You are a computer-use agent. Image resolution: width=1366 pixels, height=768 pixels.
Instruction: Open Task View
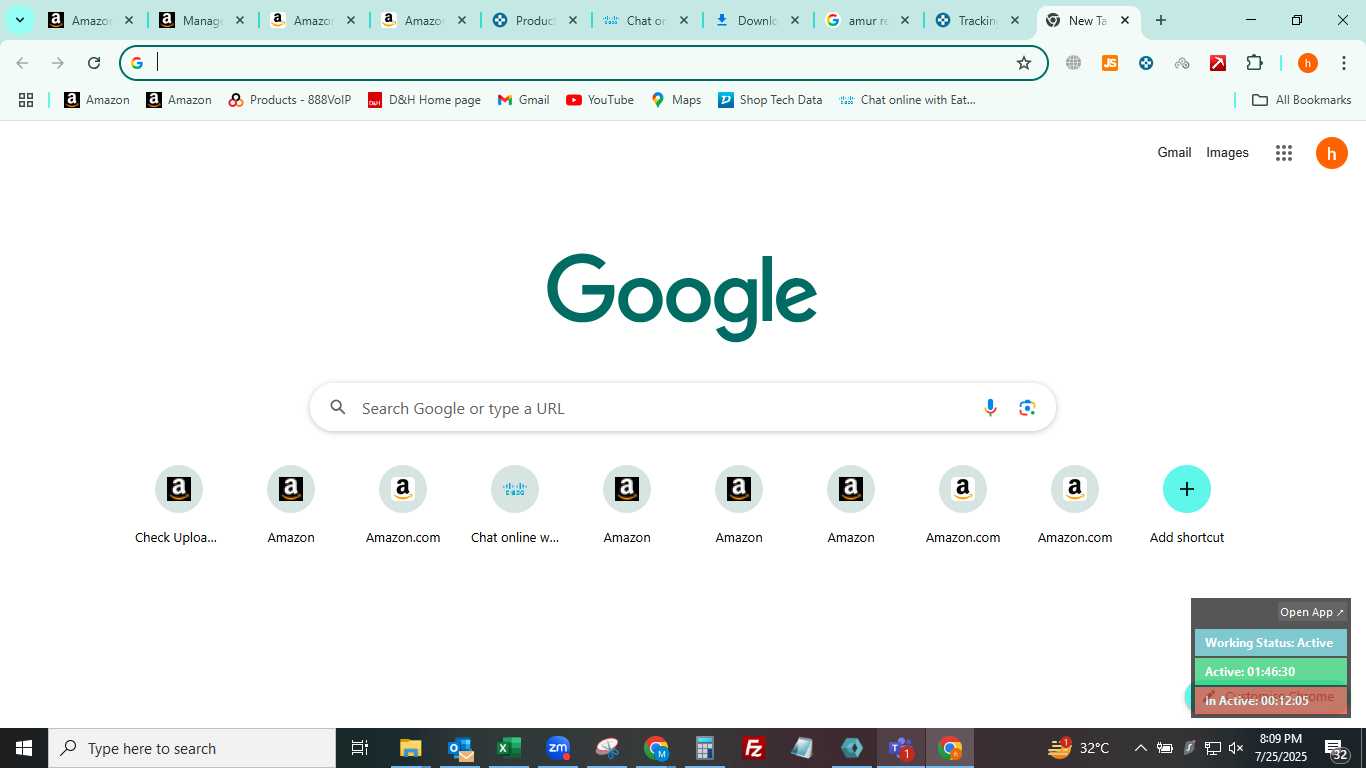[x=360, y=748]
